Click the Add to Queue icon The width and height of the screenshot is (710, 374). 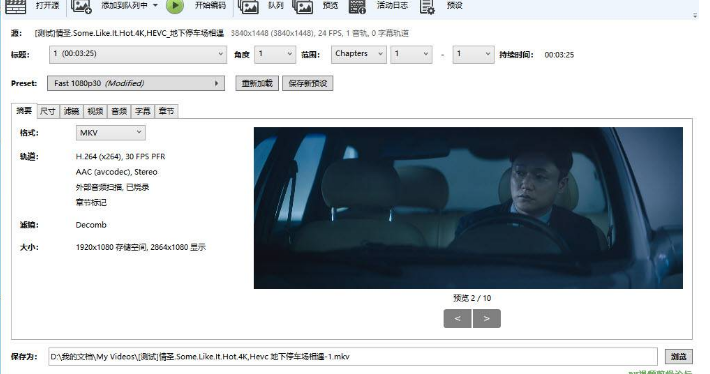tap(82, 6)
